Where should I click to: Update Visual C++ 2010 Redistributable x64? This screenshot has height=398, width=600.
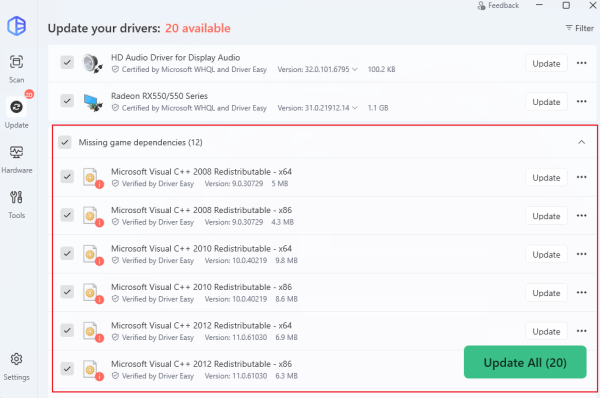pos(546,254)
